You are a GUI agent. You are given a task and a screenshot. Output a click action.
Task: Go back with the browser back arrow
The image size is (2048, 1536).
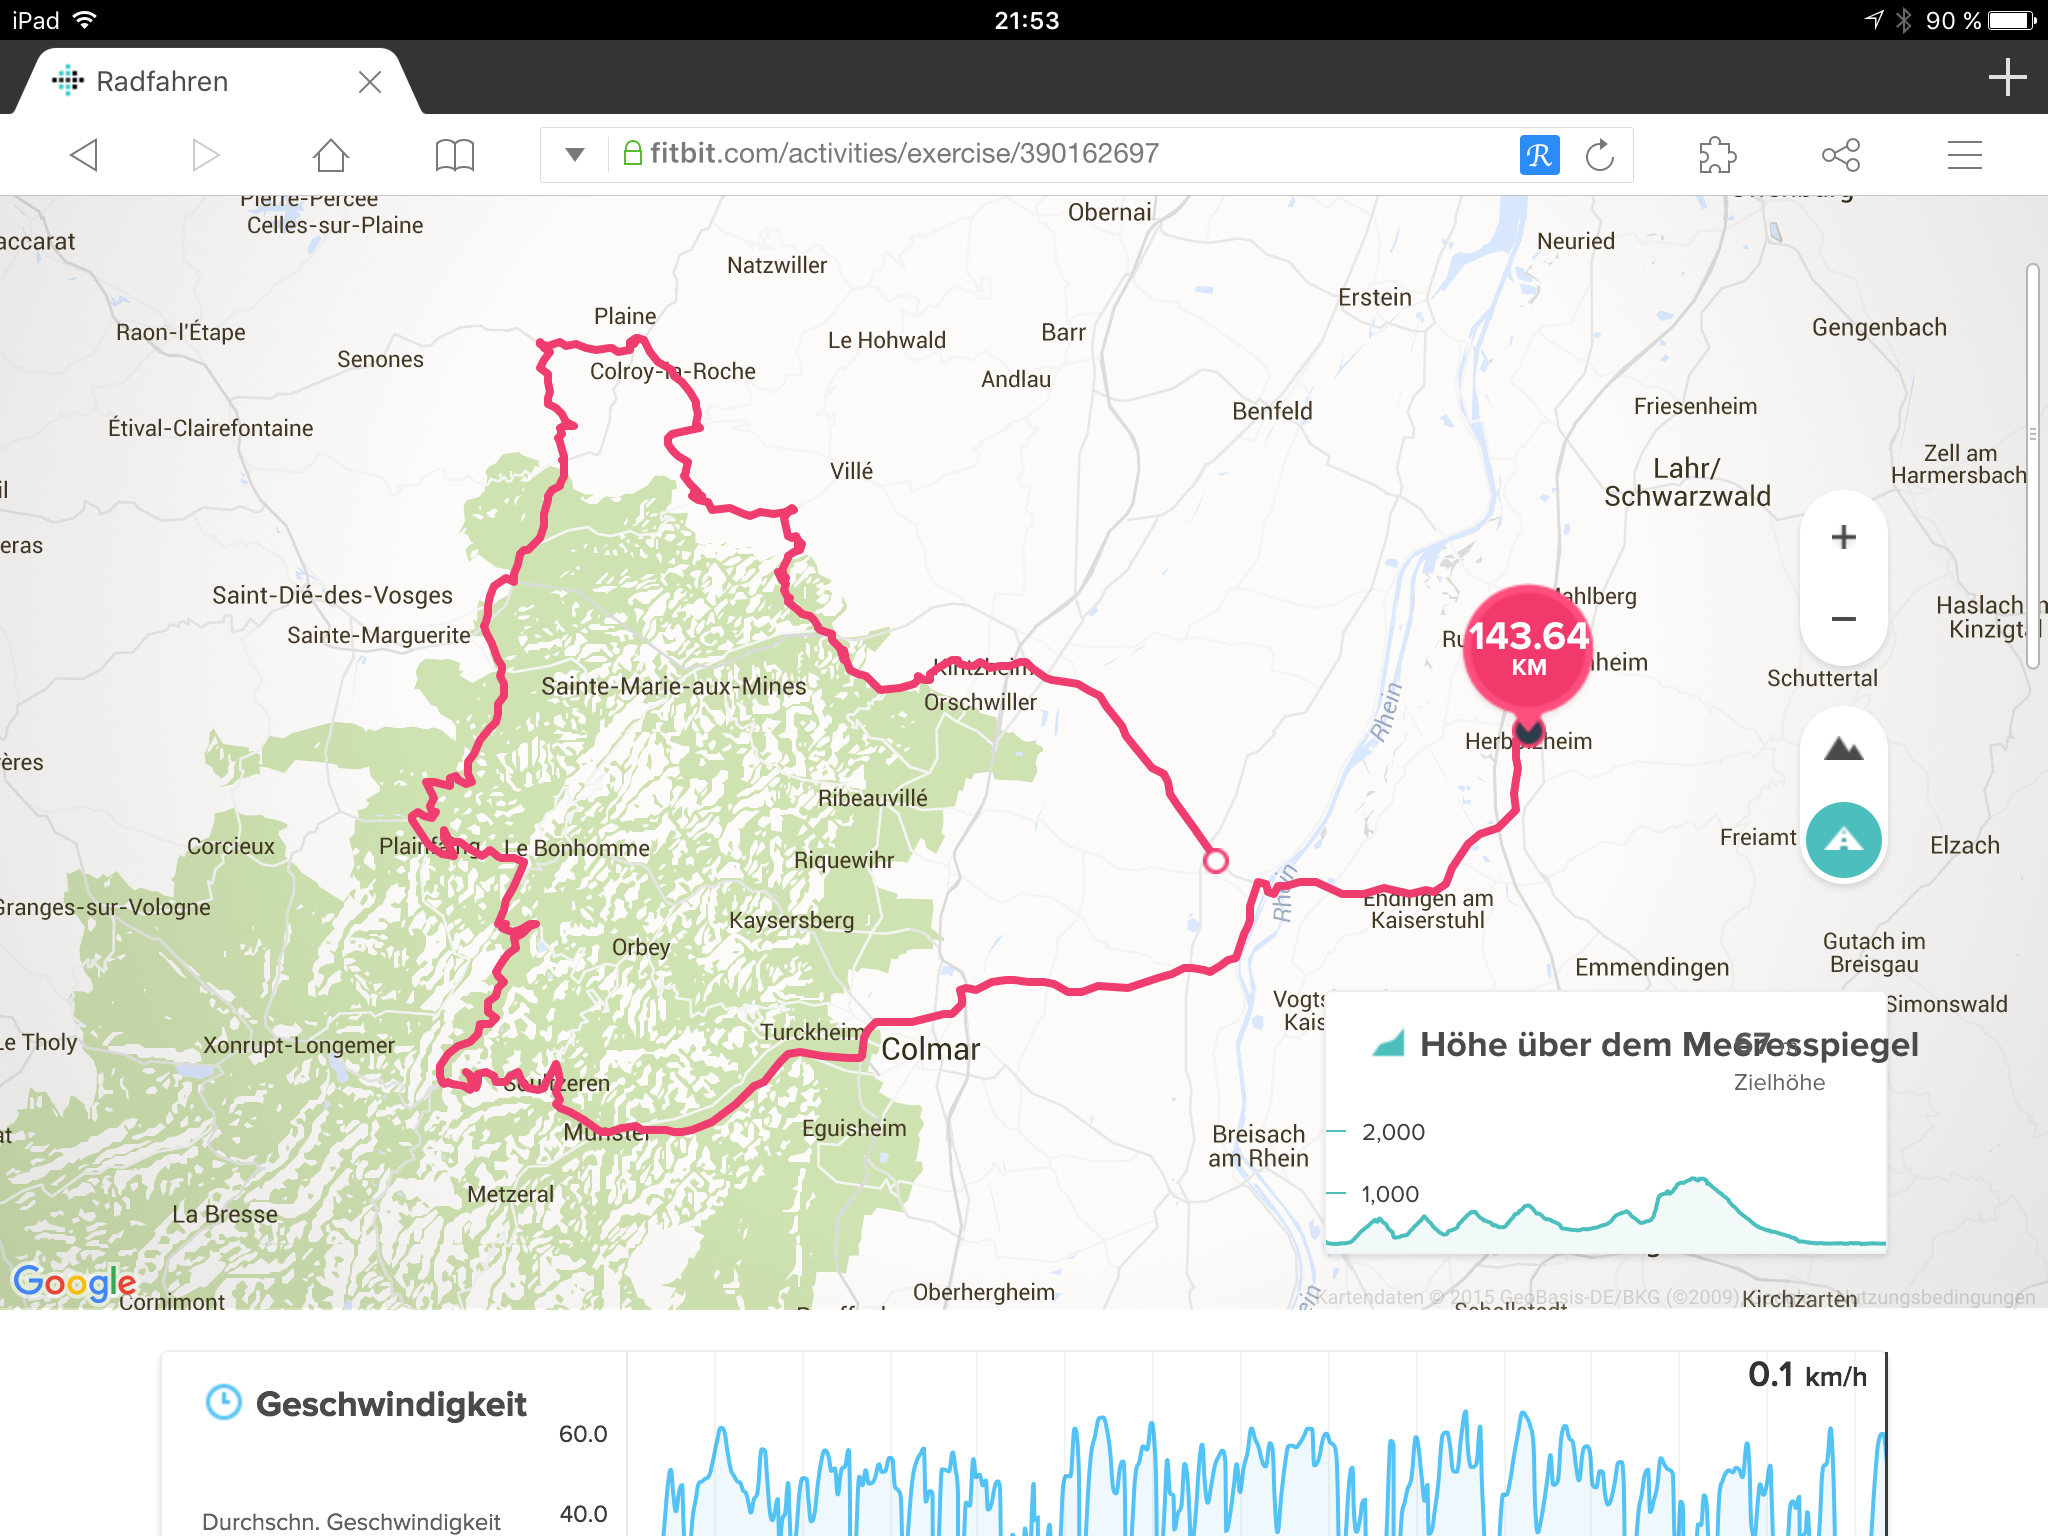pyautogui.click(x=84, y=155)
